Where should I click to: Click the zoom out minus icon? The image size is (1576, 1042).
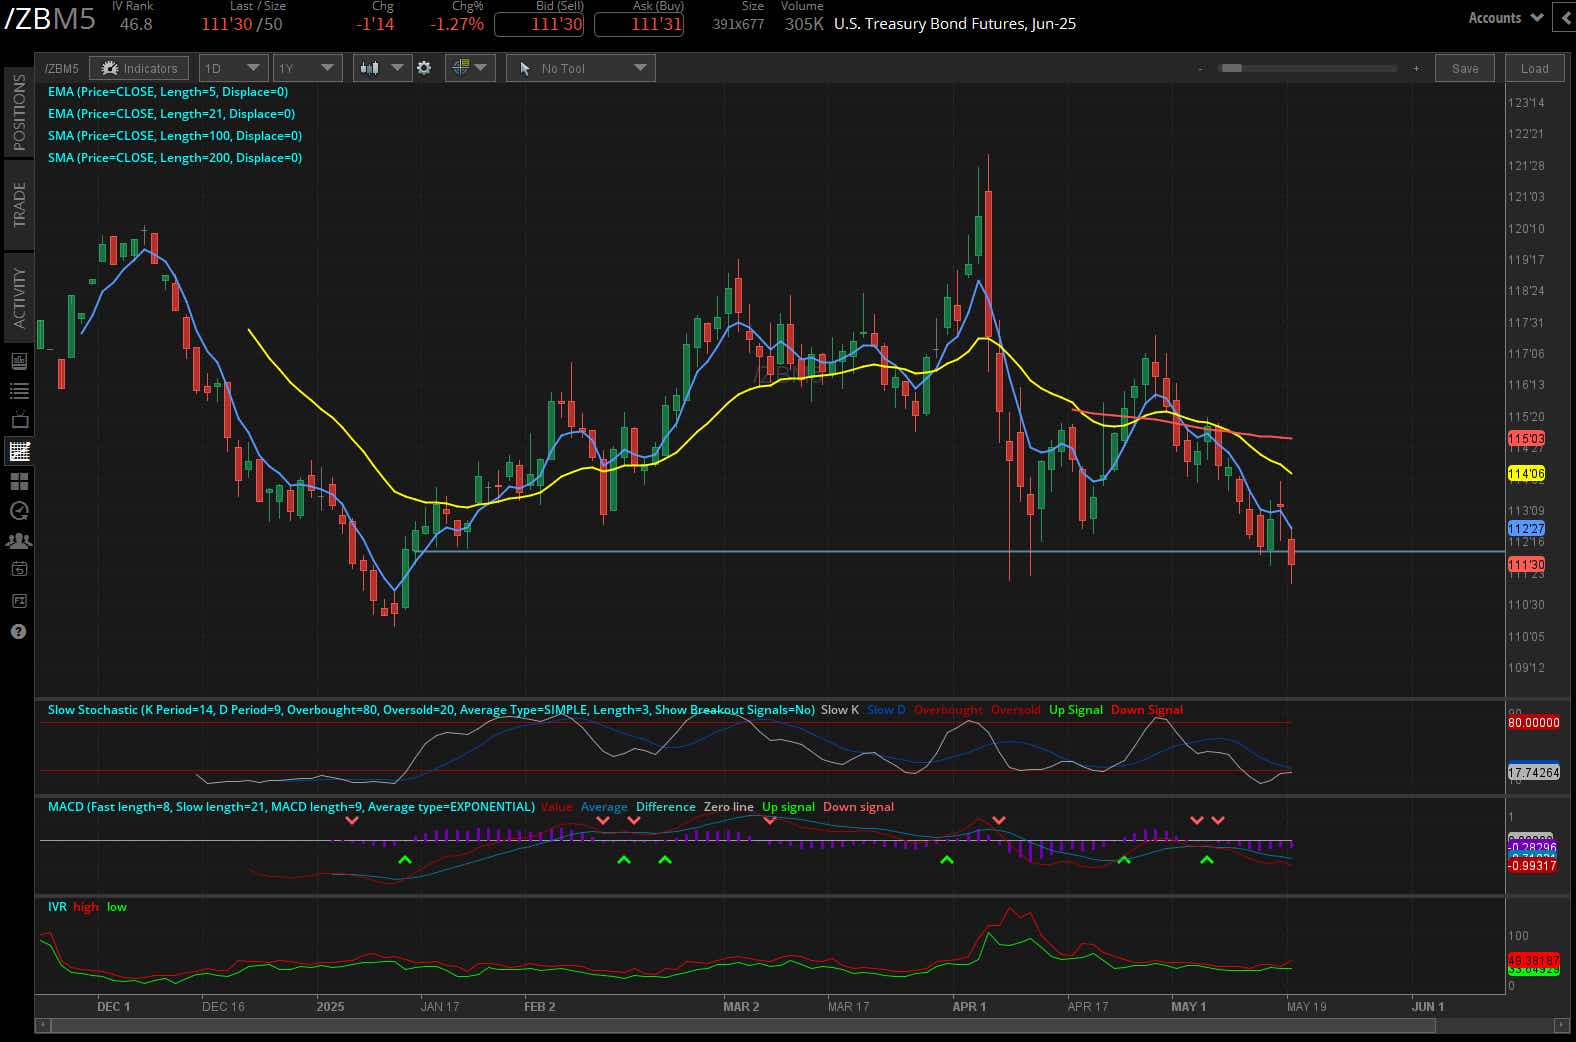1200,68
